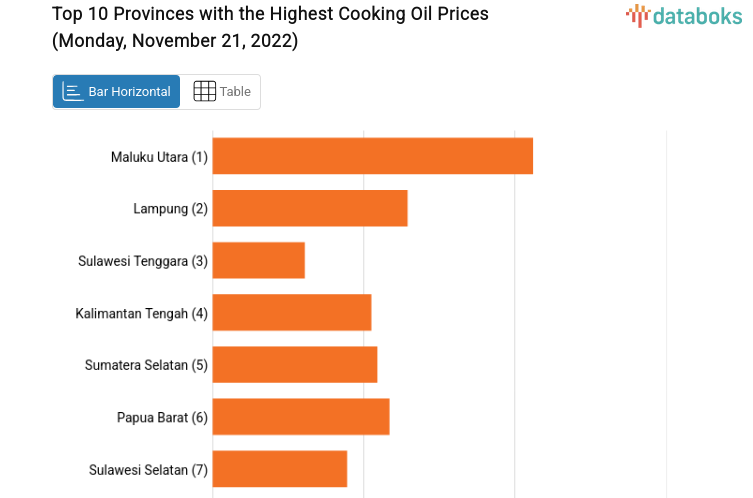Switch to Bar Horizontal view
The width and height of the screenshot is (753, 498).
pyautogui.click(x=117, y=92)
